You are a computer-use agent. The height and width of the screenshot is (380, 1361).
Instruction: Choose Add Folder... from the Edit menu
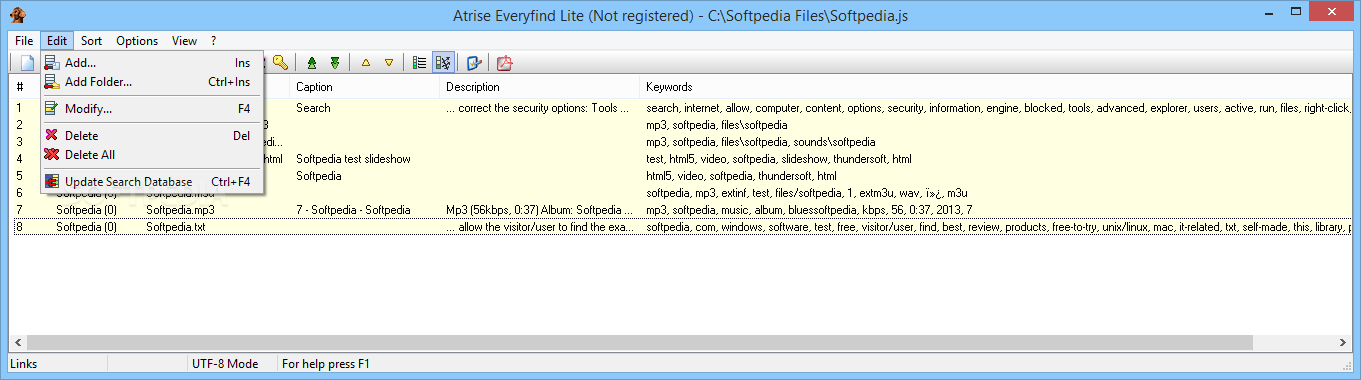click(x=152, y=82)
